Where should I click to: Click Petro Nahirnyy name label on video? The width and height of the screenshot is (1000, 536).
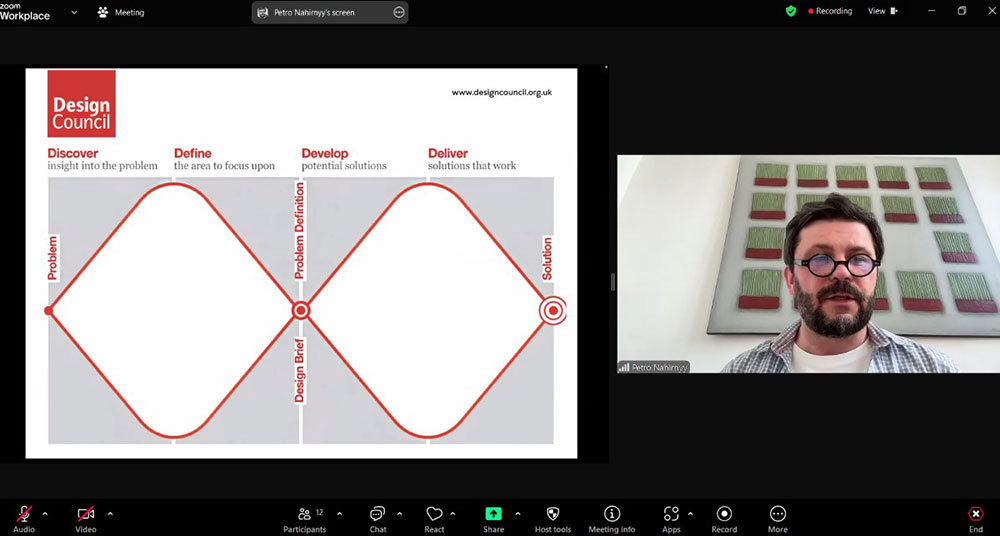click(x=654, y=368)
